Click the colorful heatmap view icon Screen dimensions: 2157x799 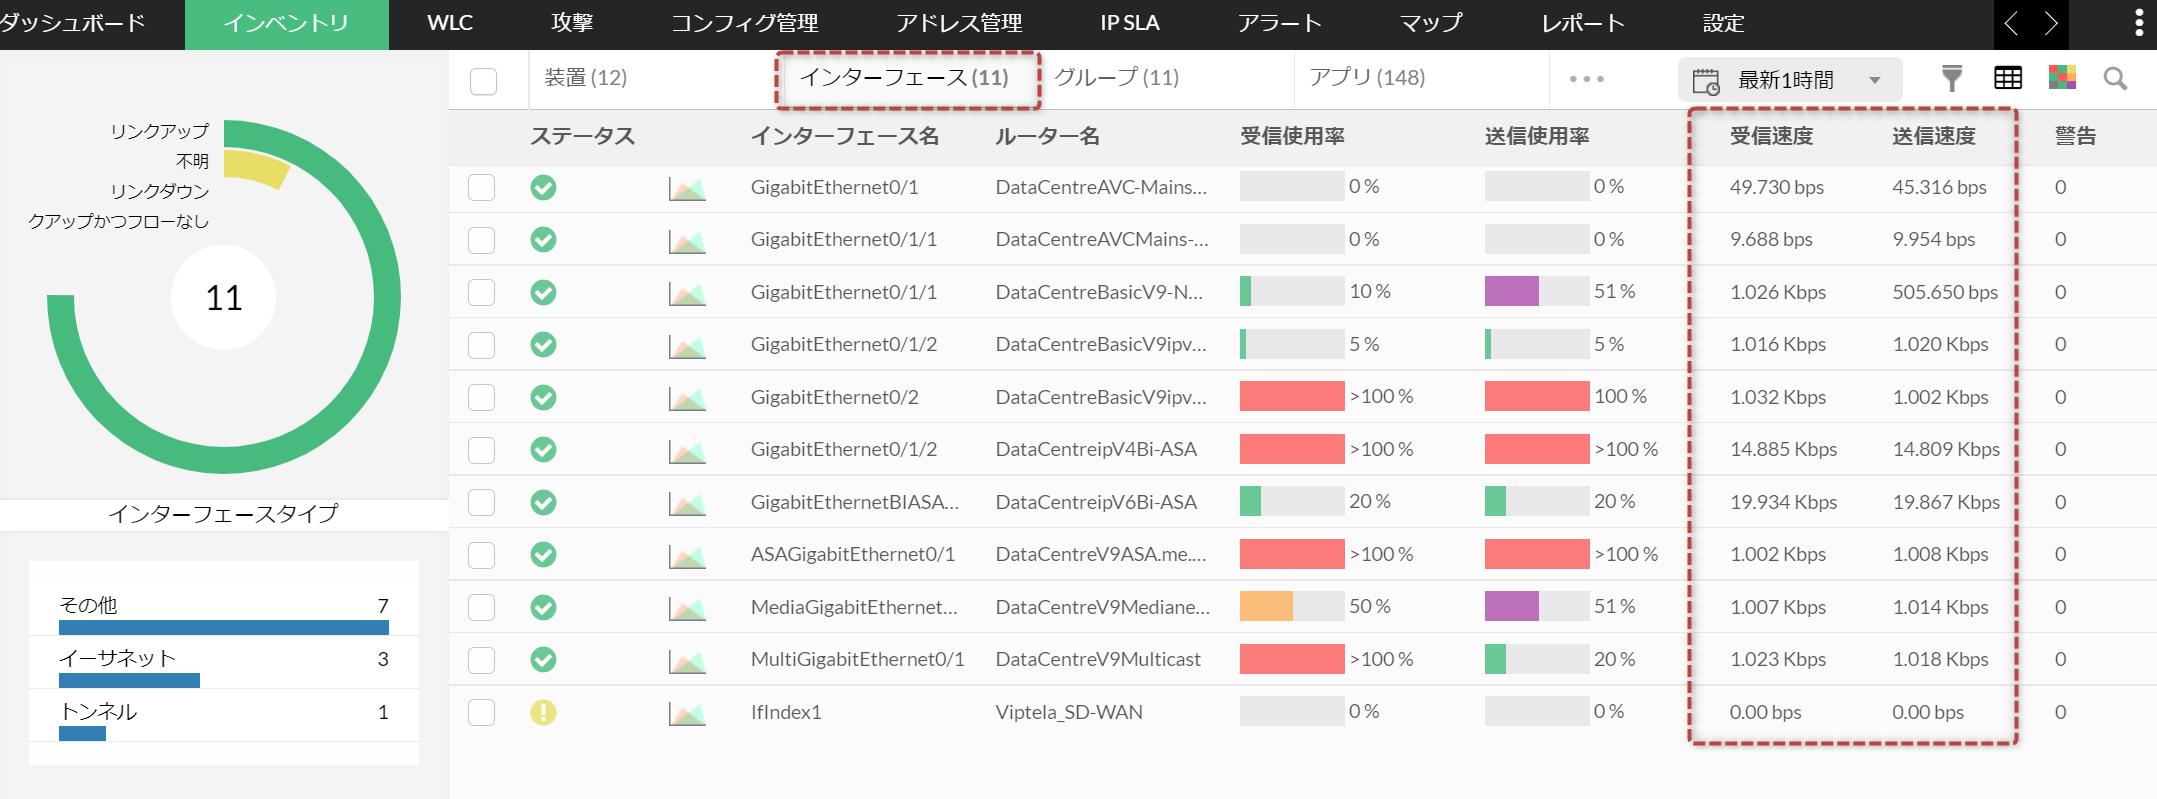2062,78
